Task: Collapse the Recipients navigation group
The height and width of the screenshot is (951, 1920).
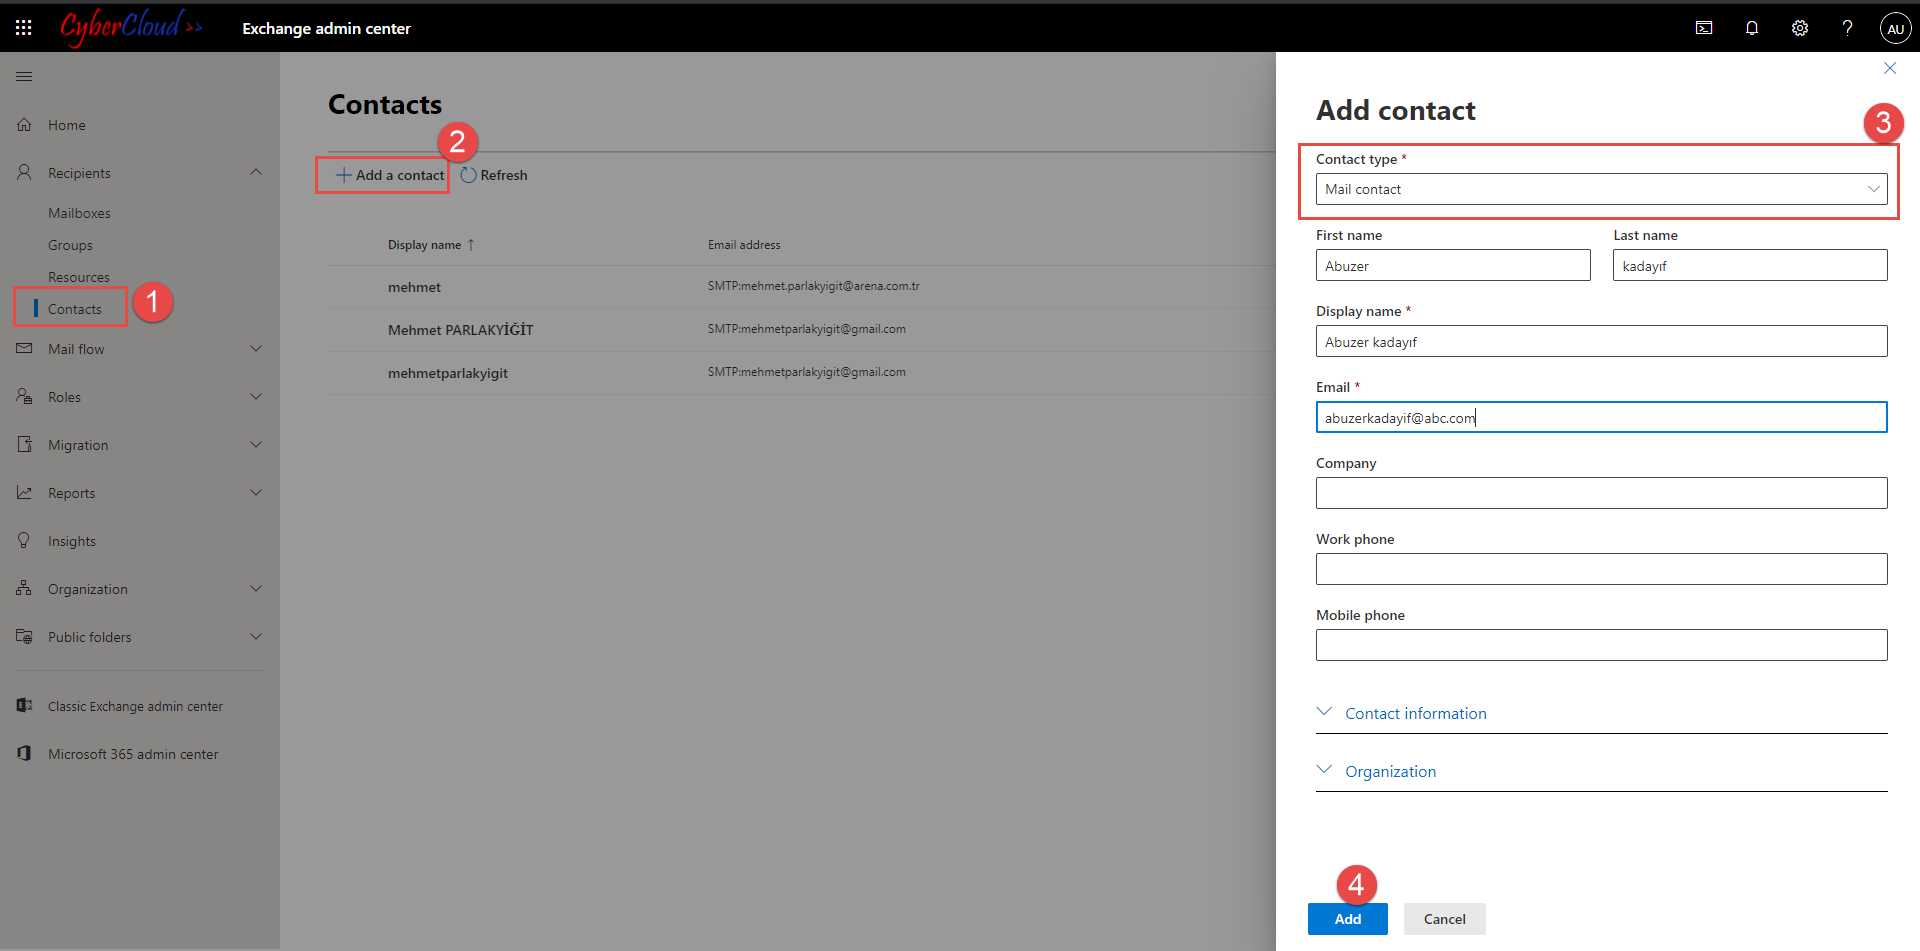Action: coord(256,173)
